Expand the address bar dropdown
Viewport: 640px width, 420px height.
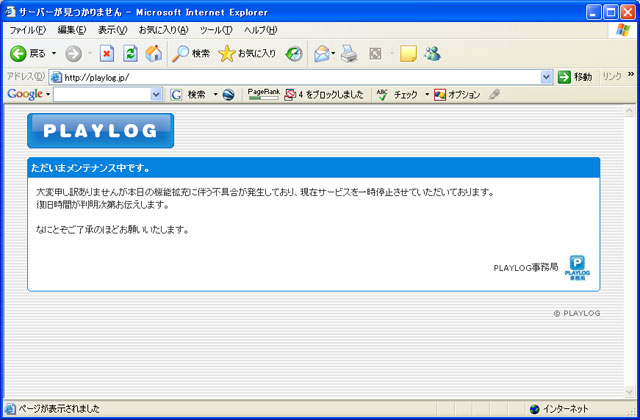[546, 77]
